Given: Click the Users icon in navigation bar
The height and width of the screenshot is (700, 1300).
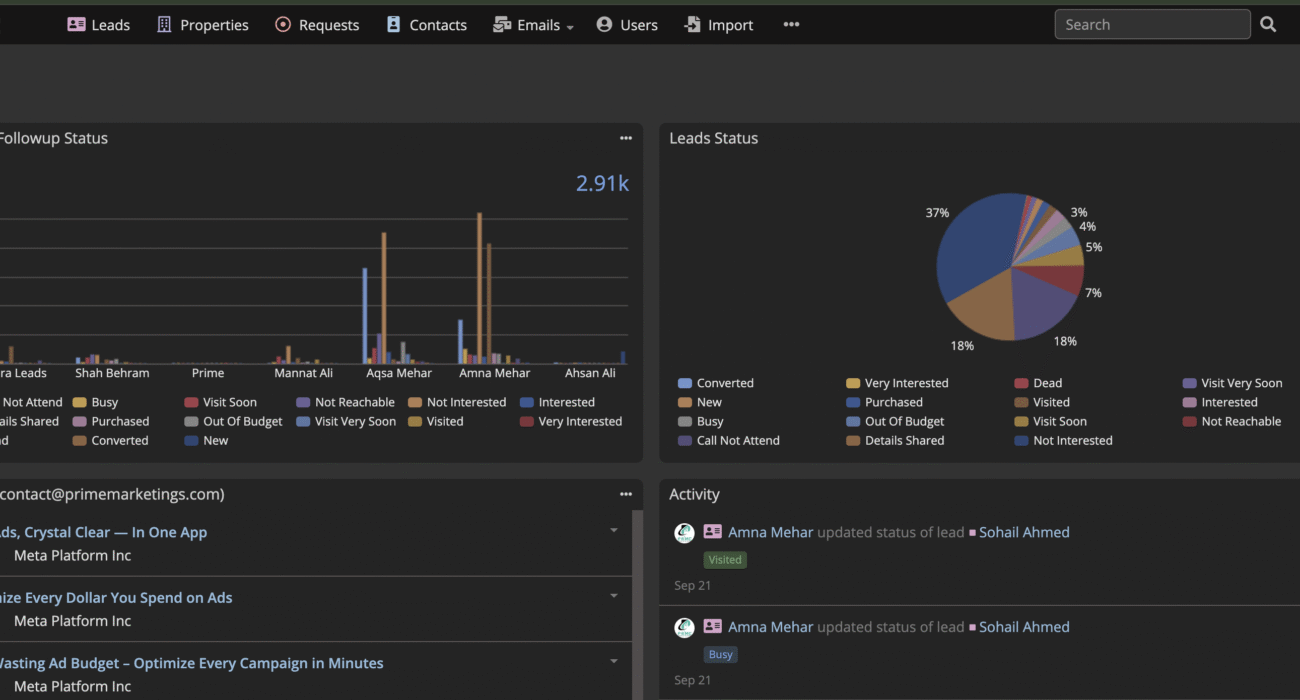Looking at the screenshot, I should pos(604,25).
